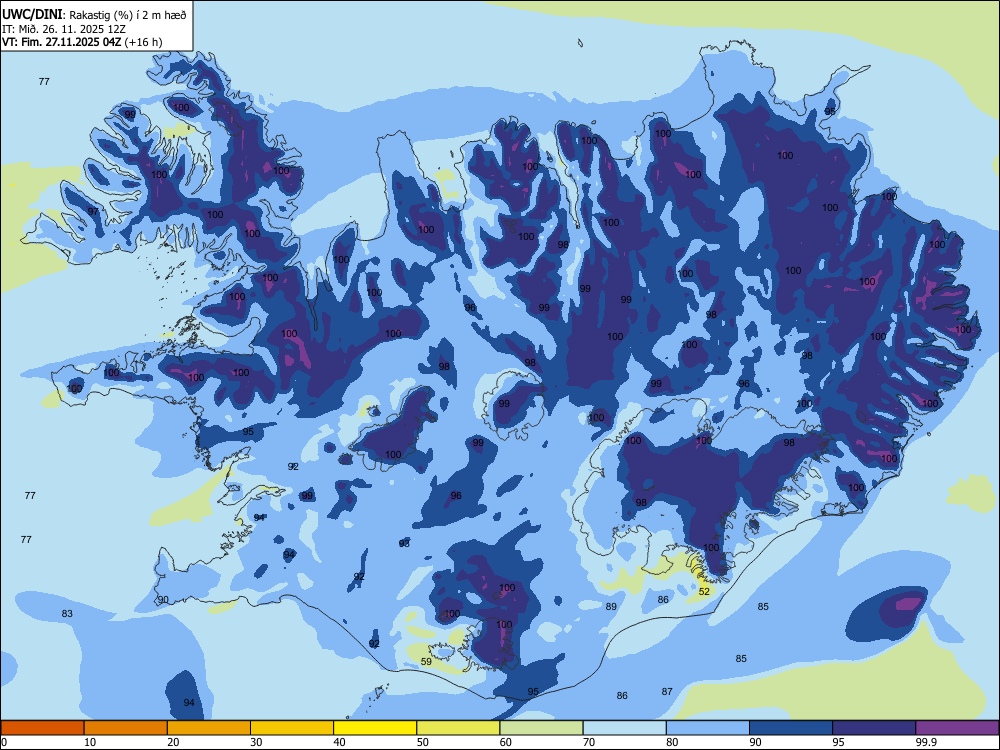Click the legend tick label '60'

(506, 742)
